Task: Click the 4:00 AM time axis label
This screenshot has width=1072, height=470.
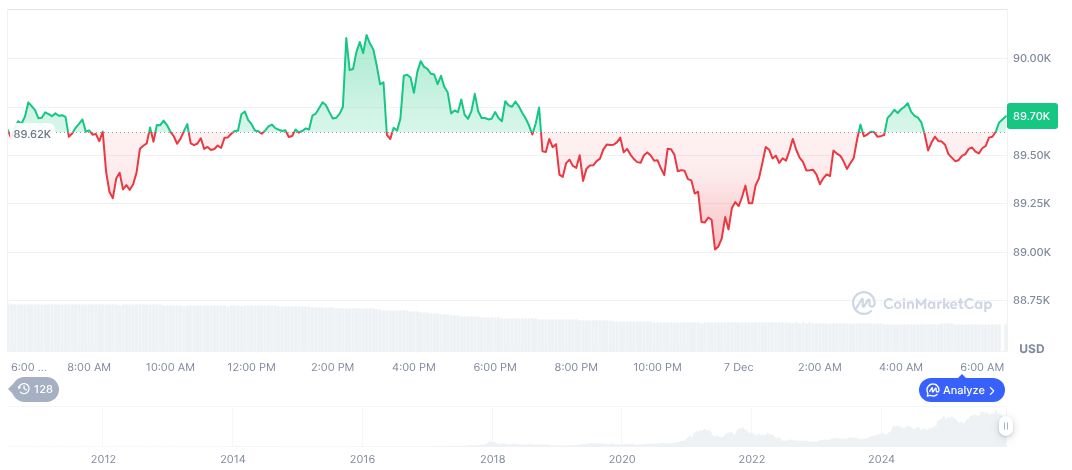Action: coord(901,367)
